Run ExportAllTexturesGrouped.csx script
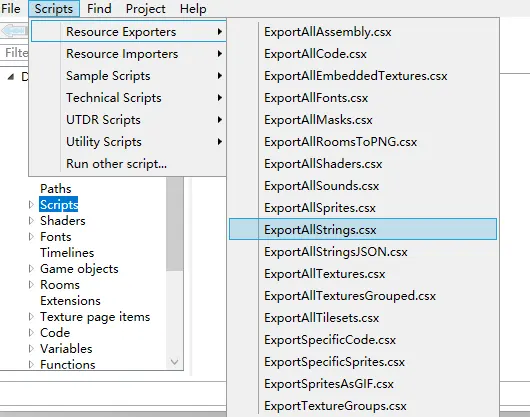 [x=363, y=295]
